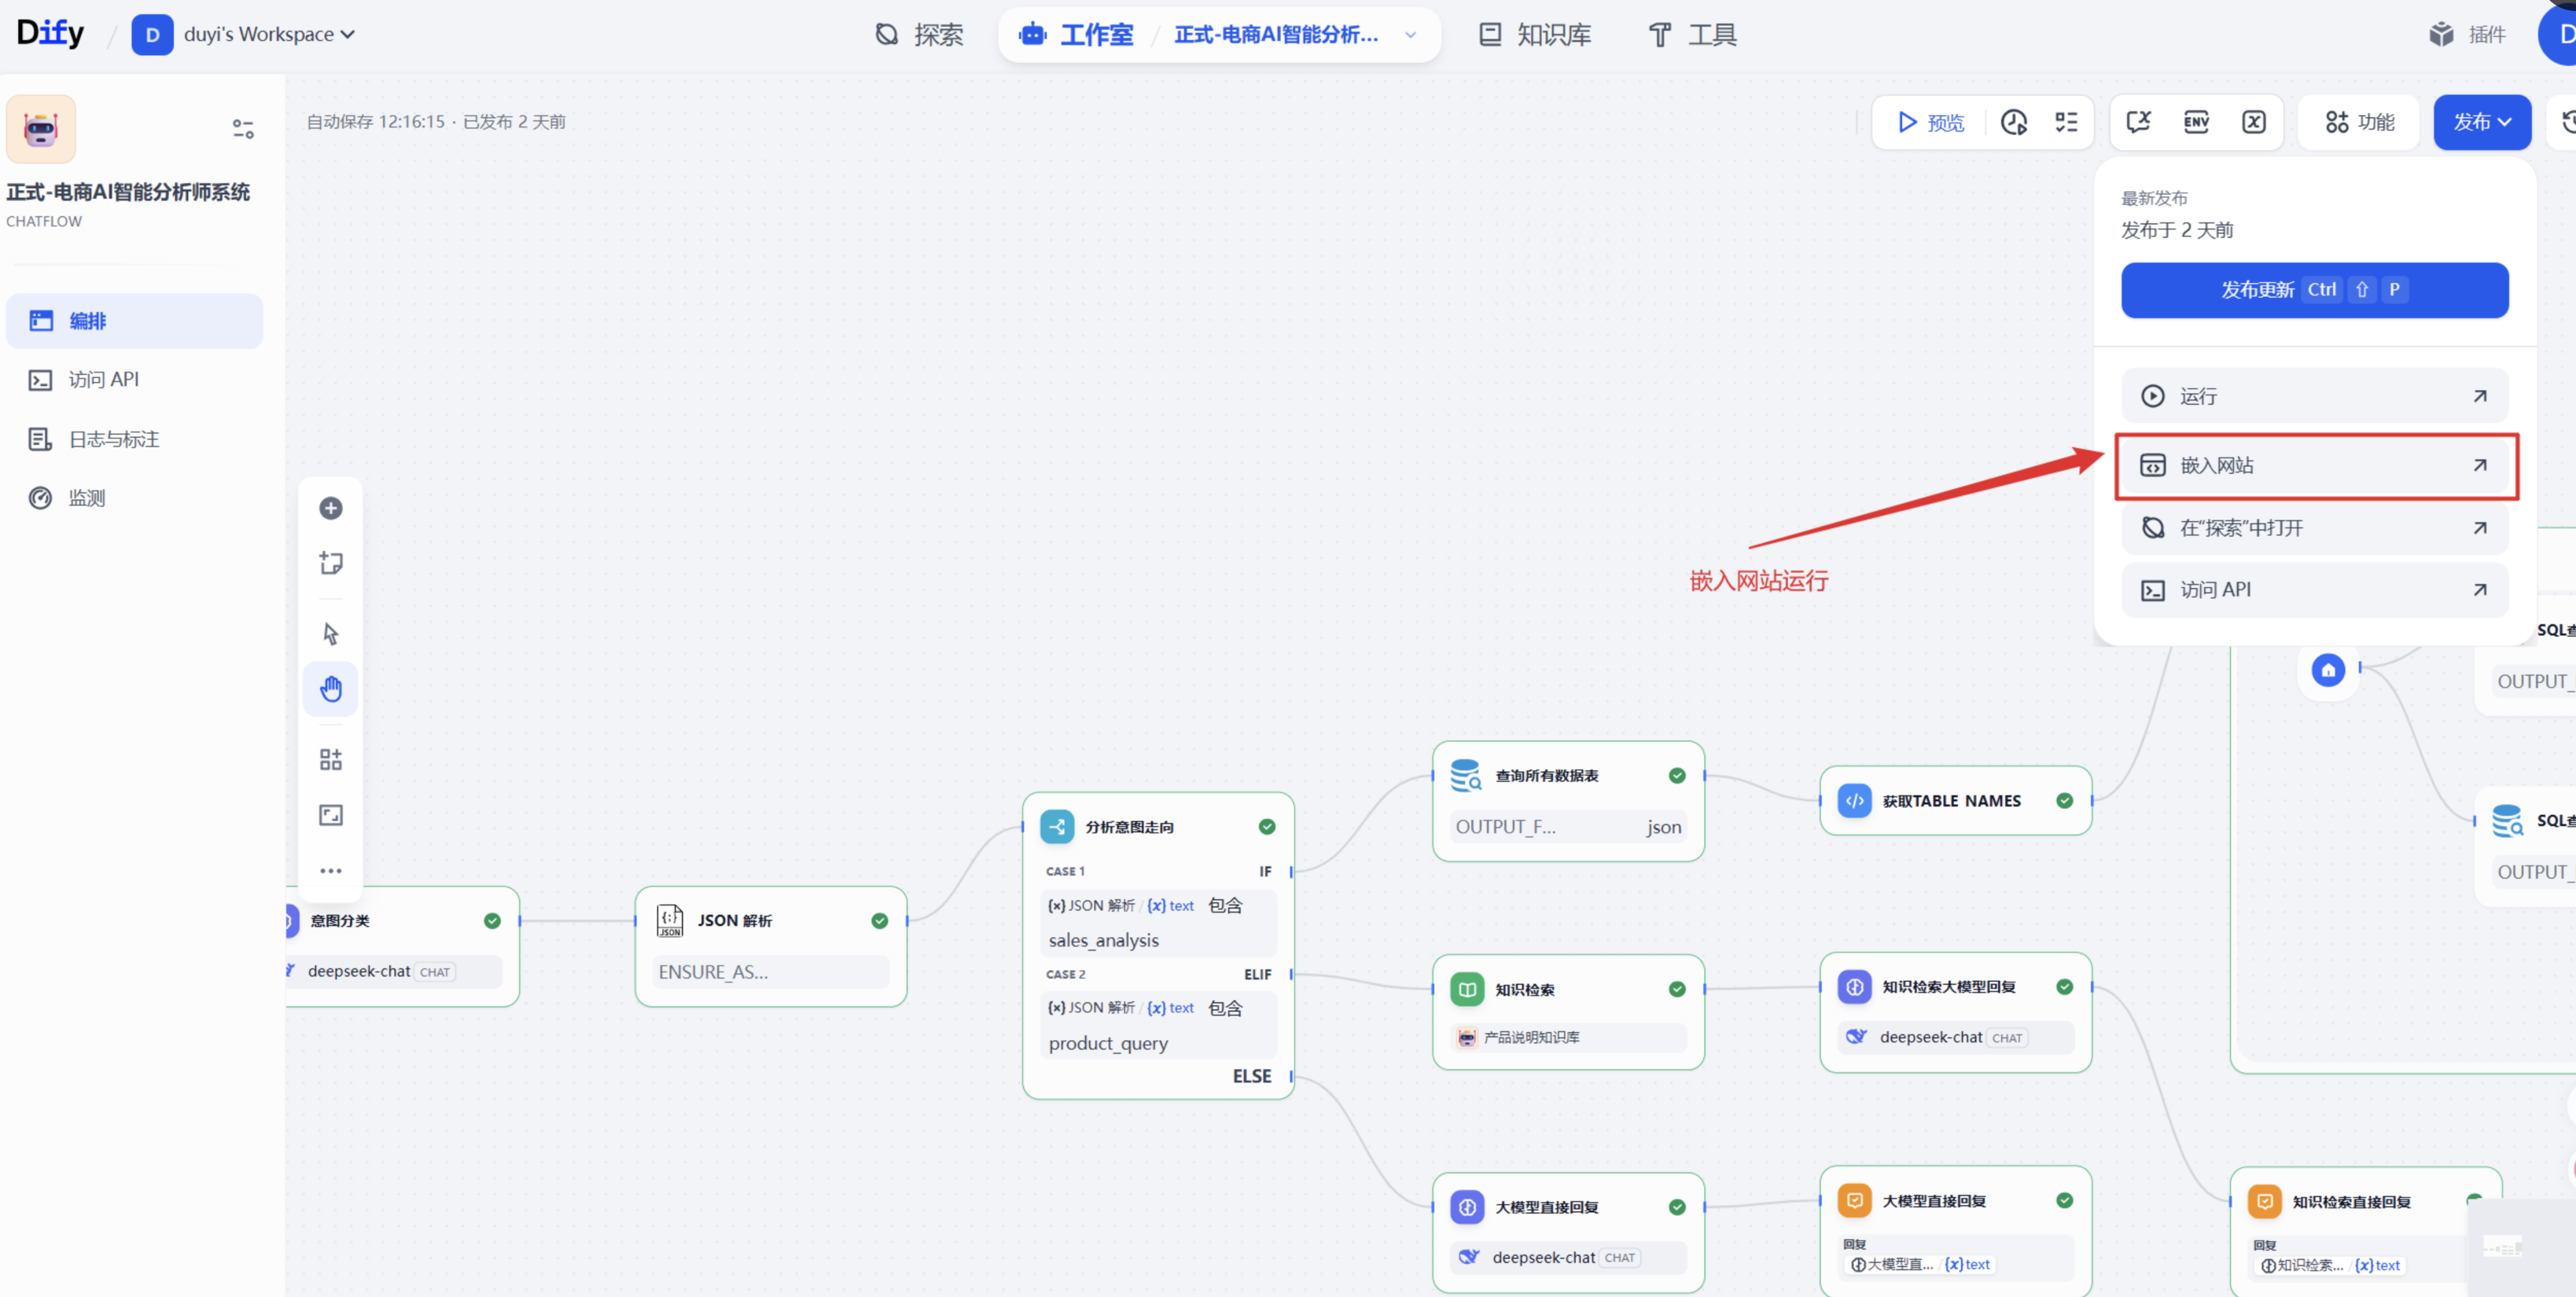The image size is (2576, 1297).
Task: Click the 发布更新 button
Action: tap(2314, 290)
